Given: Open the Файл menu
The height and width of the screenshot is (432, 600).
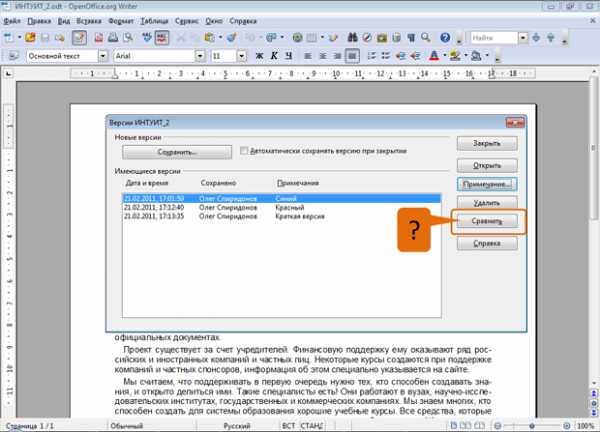Looking at the screenshot, I should pyautogui.click(x=12, y=21).
